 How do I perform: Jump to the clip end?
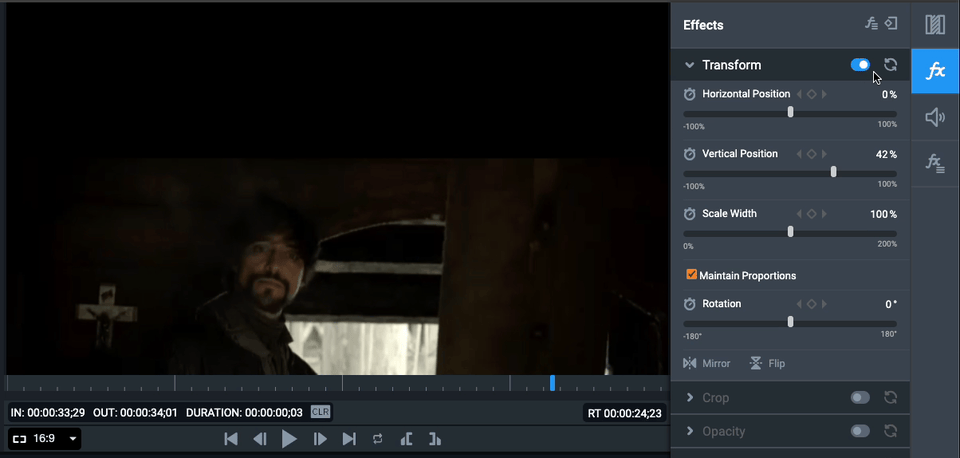tap(349, 439)
